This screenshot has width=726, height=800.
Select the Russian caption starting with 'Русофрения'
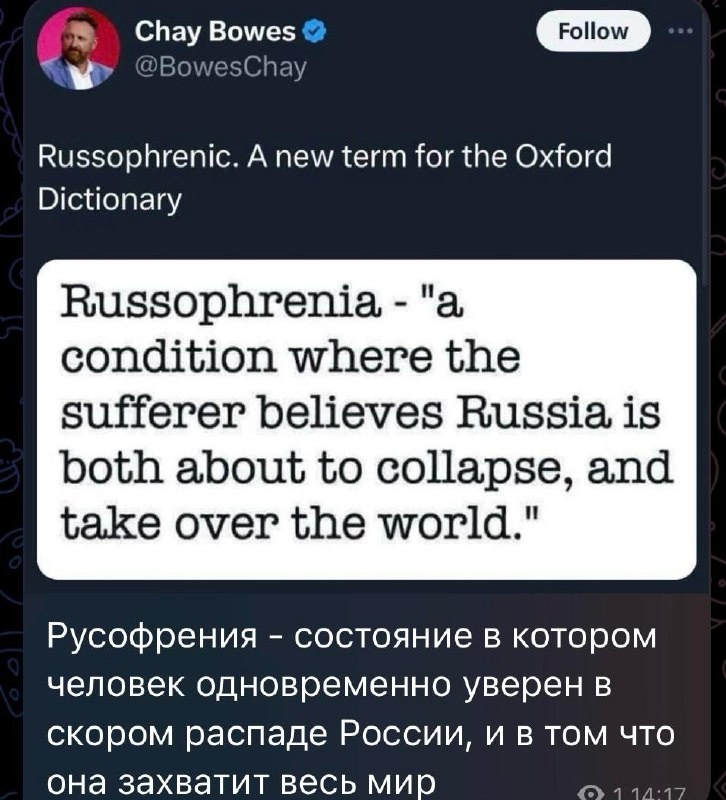click(360, 710)
